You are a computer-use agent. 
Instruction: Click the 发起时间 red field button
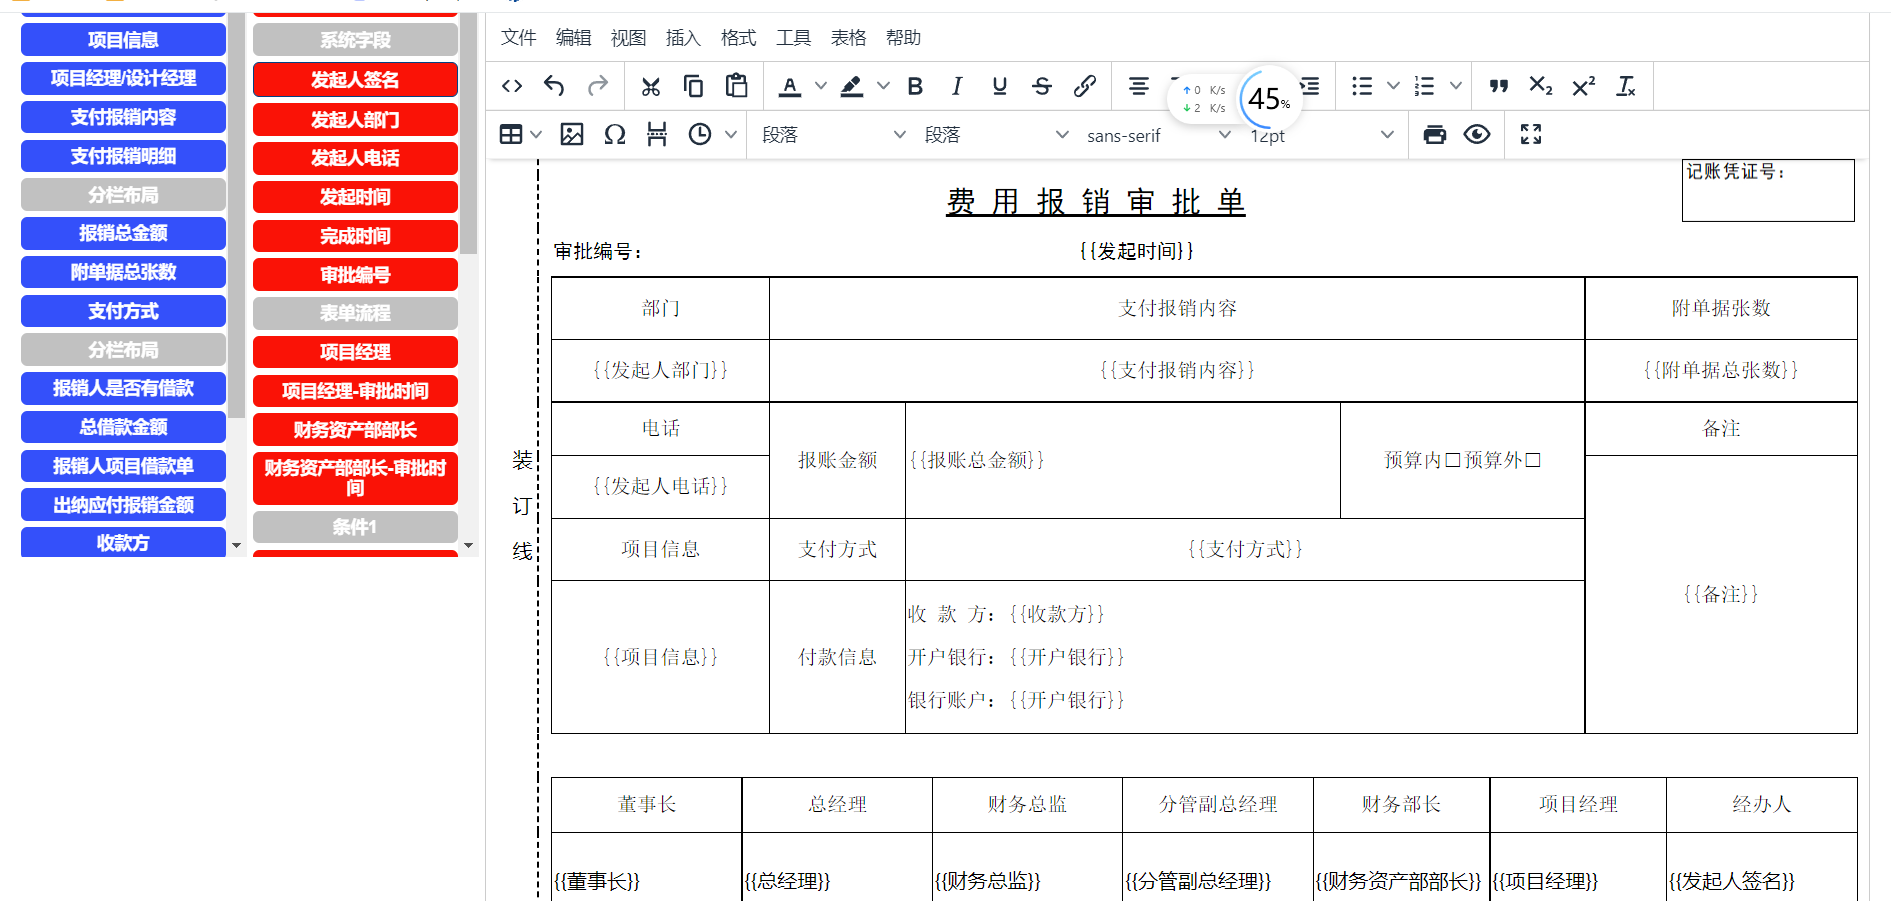pos(355,197)
